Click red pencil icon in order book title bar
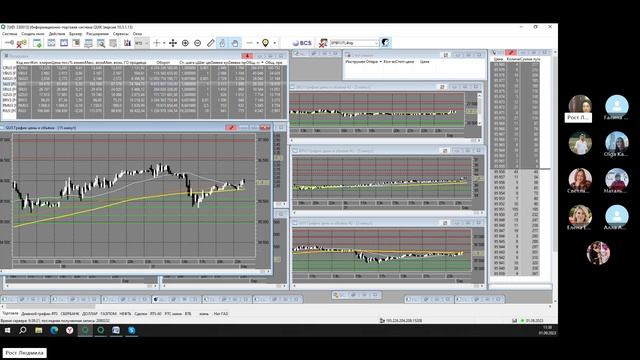This screenshot has width=640, height=360. click(511, 53)
